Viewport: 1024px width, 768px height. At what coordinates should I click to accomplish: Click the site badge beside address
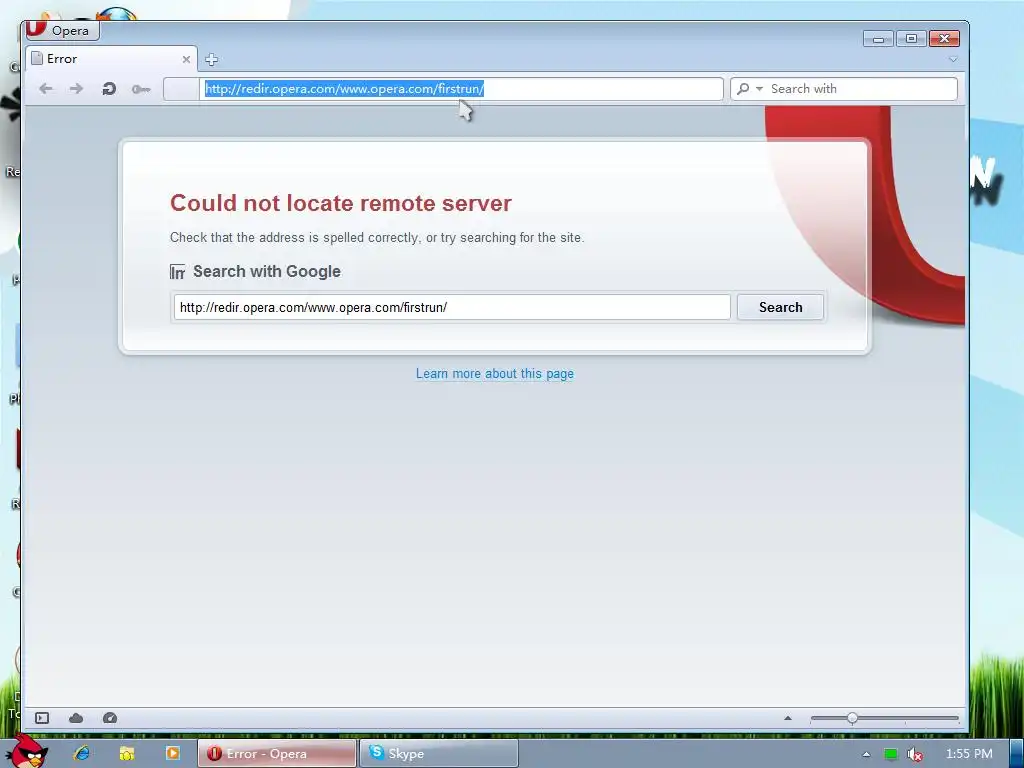point(181,89)
